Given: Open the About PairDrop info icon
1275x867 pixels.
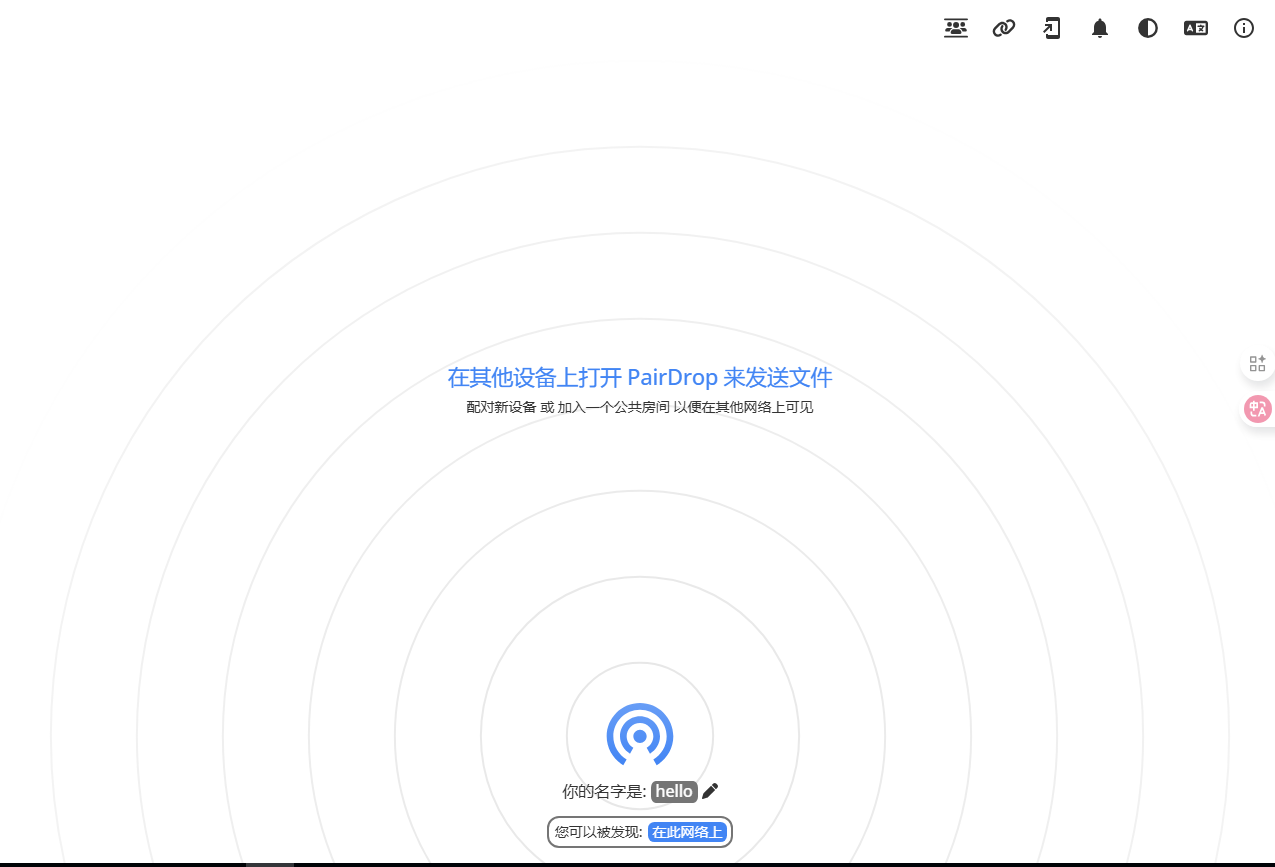Looking at the screenshot, I should (x=1244, y=28).
